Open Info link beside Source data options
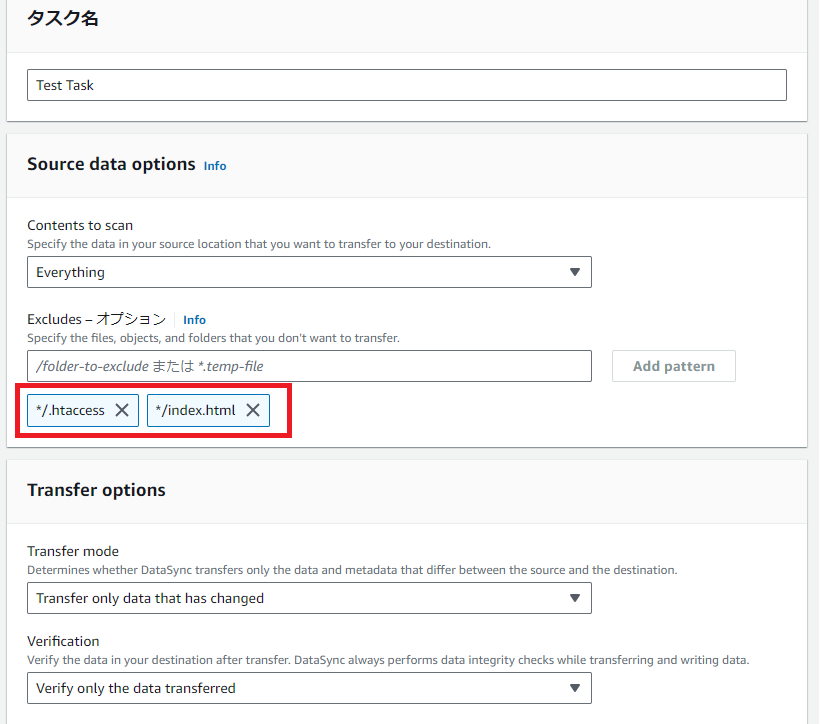The width and height of the screenshot is (820, 724). click(215, 166)
